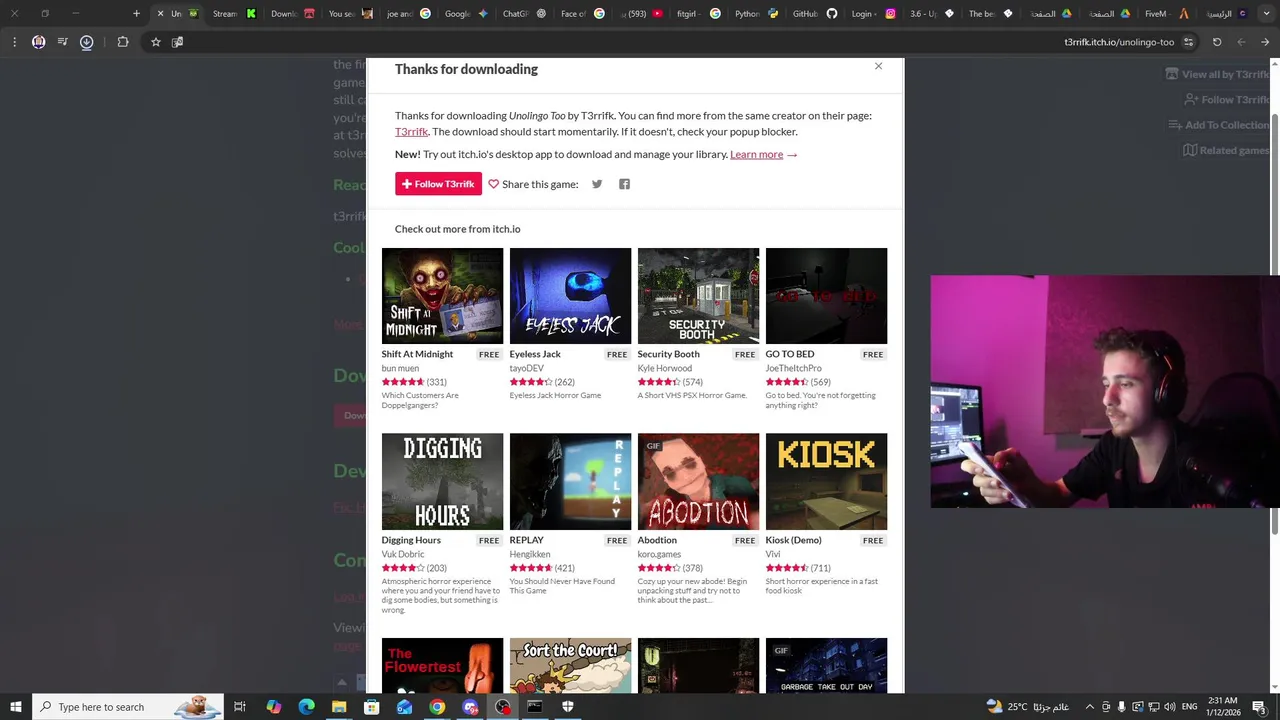Click the Shift At Midnight title link
Viewport: 1280px width, 720px height.
pos(417,354)
